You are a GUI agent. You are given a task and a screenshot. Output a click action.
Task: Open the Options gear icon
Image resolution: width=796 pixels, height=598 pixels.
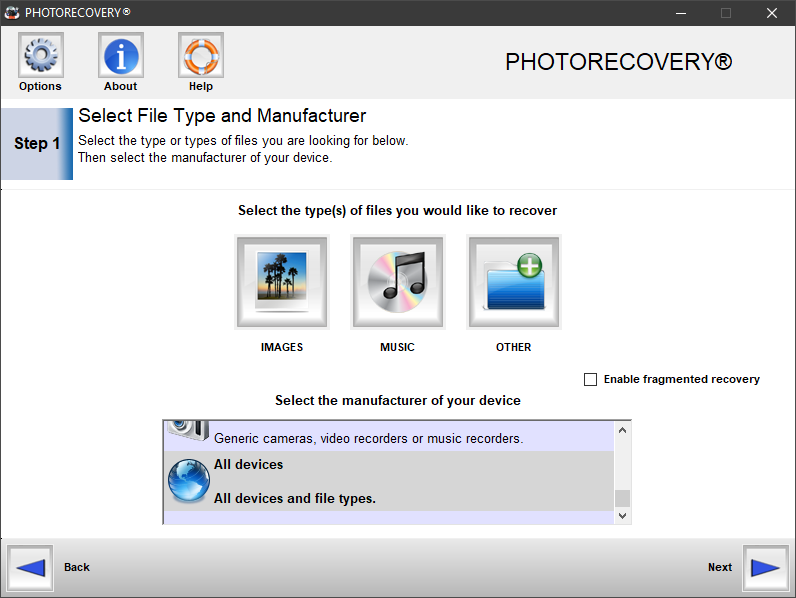click(x=41, y=55)
